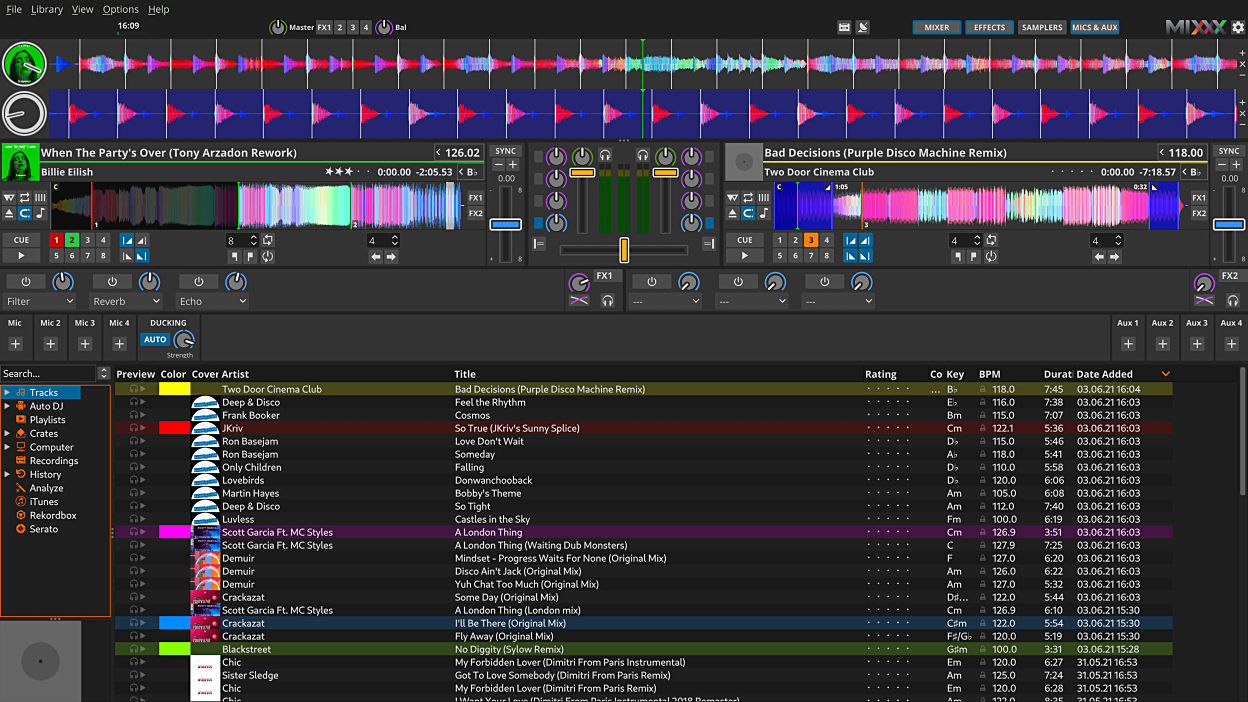Viewport: 1248px width, 702px height.
Task: Click the CUE button on right deck
Action: coord(744,240)
